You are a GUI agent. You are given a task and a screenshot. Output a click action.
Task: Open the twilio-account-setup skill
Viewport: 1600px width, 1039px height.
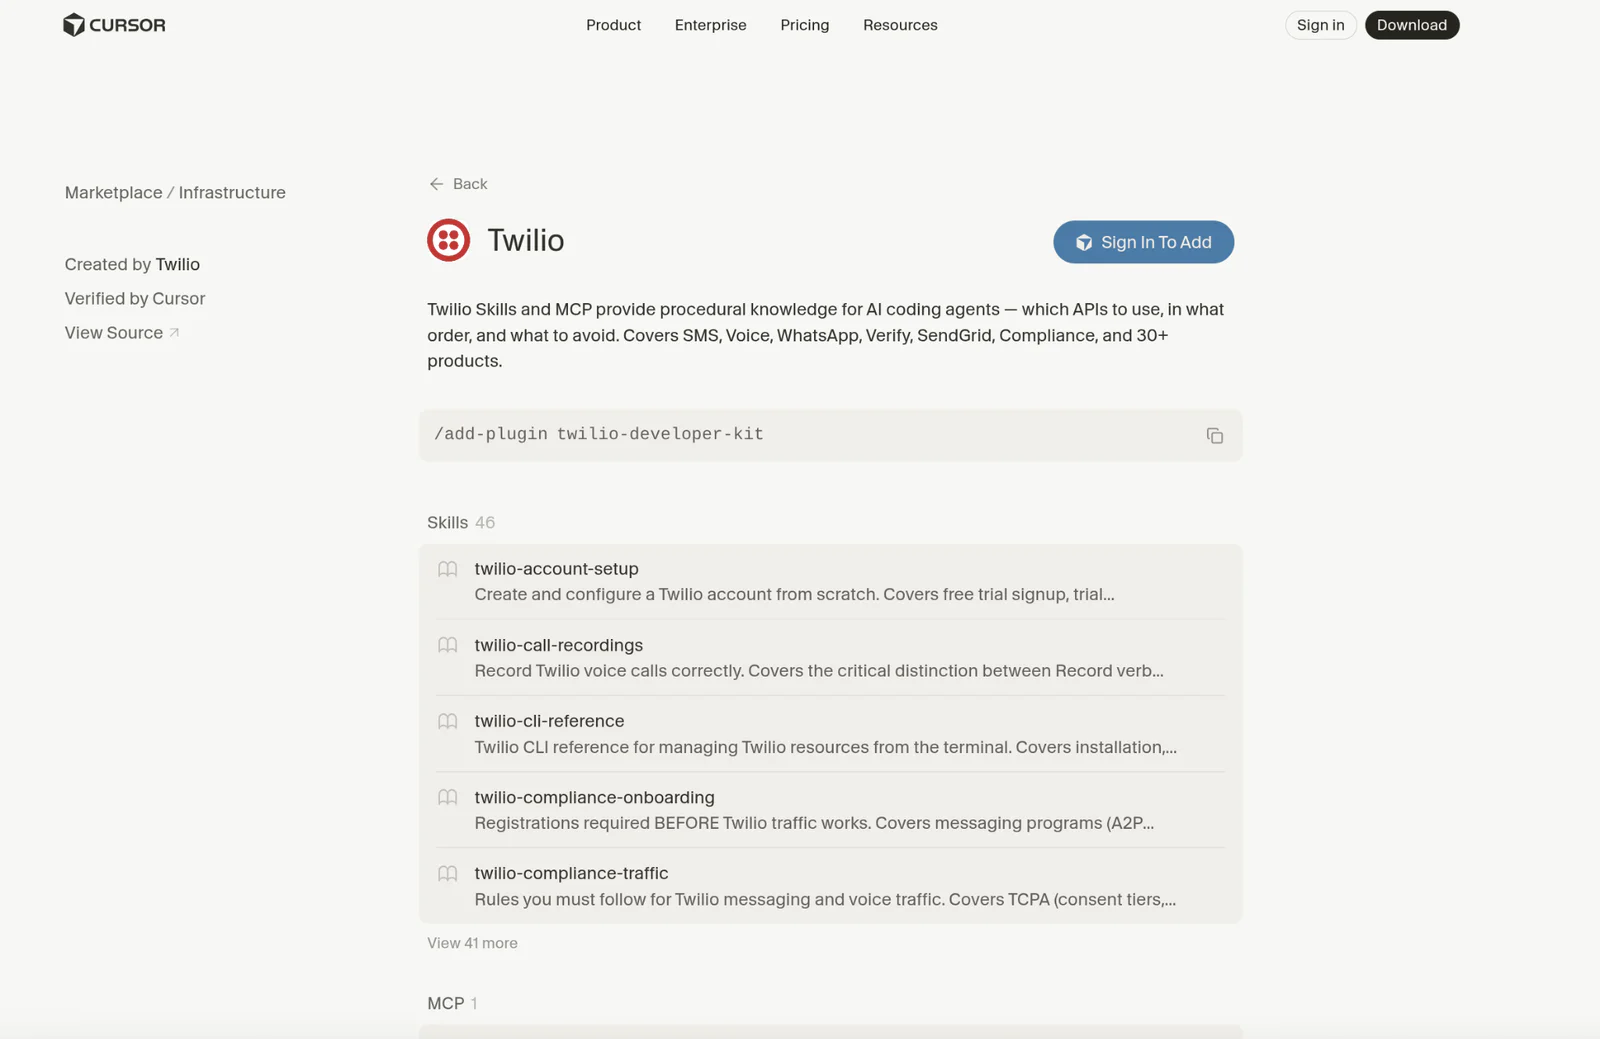[830, 581]
